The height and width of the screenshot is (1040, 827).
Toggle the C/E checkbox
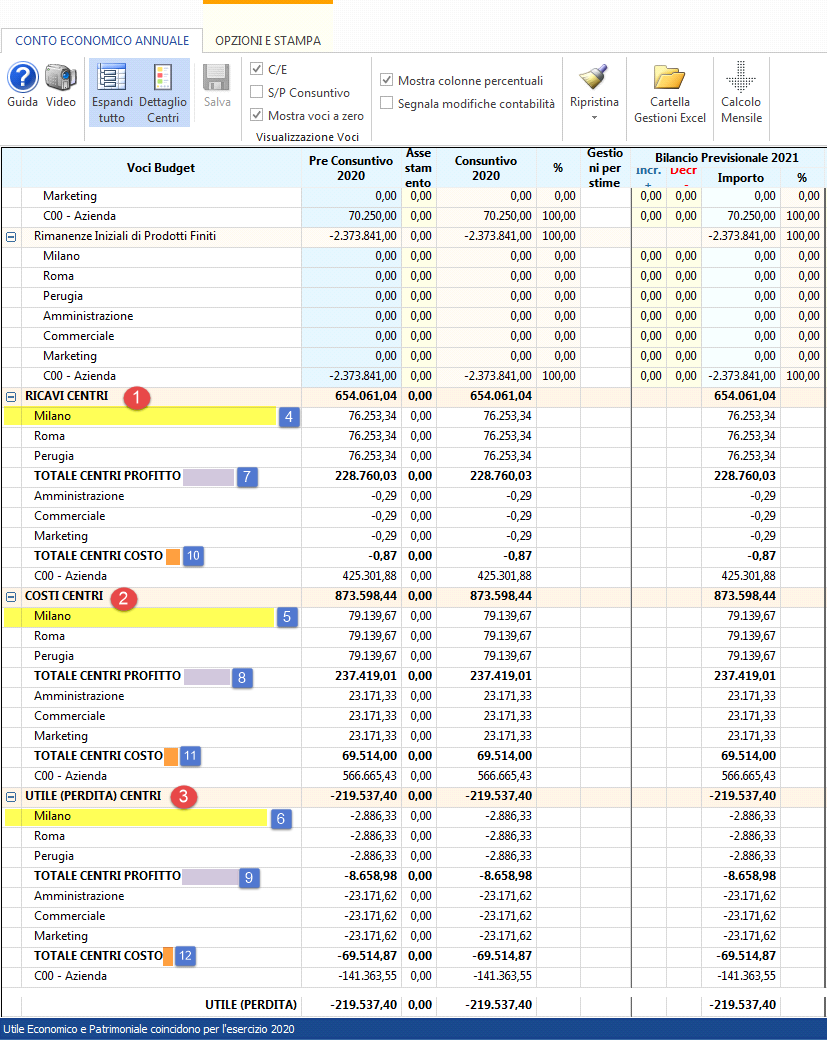click(x=257, y=69)
